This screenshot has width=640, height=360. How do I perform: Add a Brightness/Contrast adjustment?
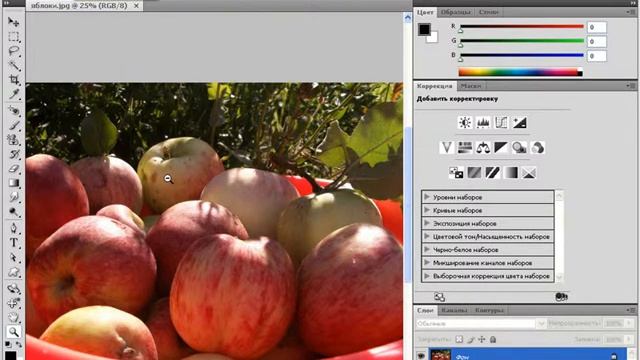coord(465,122)
